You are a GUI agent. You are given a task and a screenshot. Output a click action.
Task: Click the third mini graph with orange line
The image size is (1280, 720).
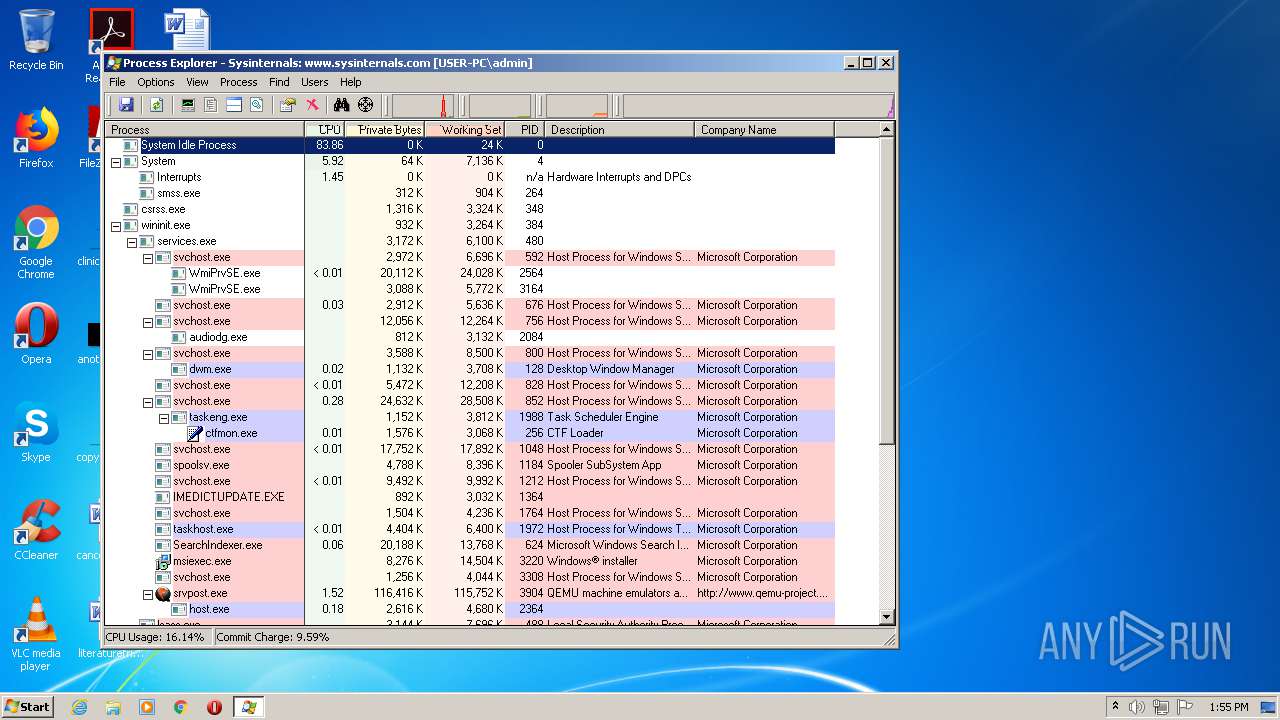pos(577,106)
